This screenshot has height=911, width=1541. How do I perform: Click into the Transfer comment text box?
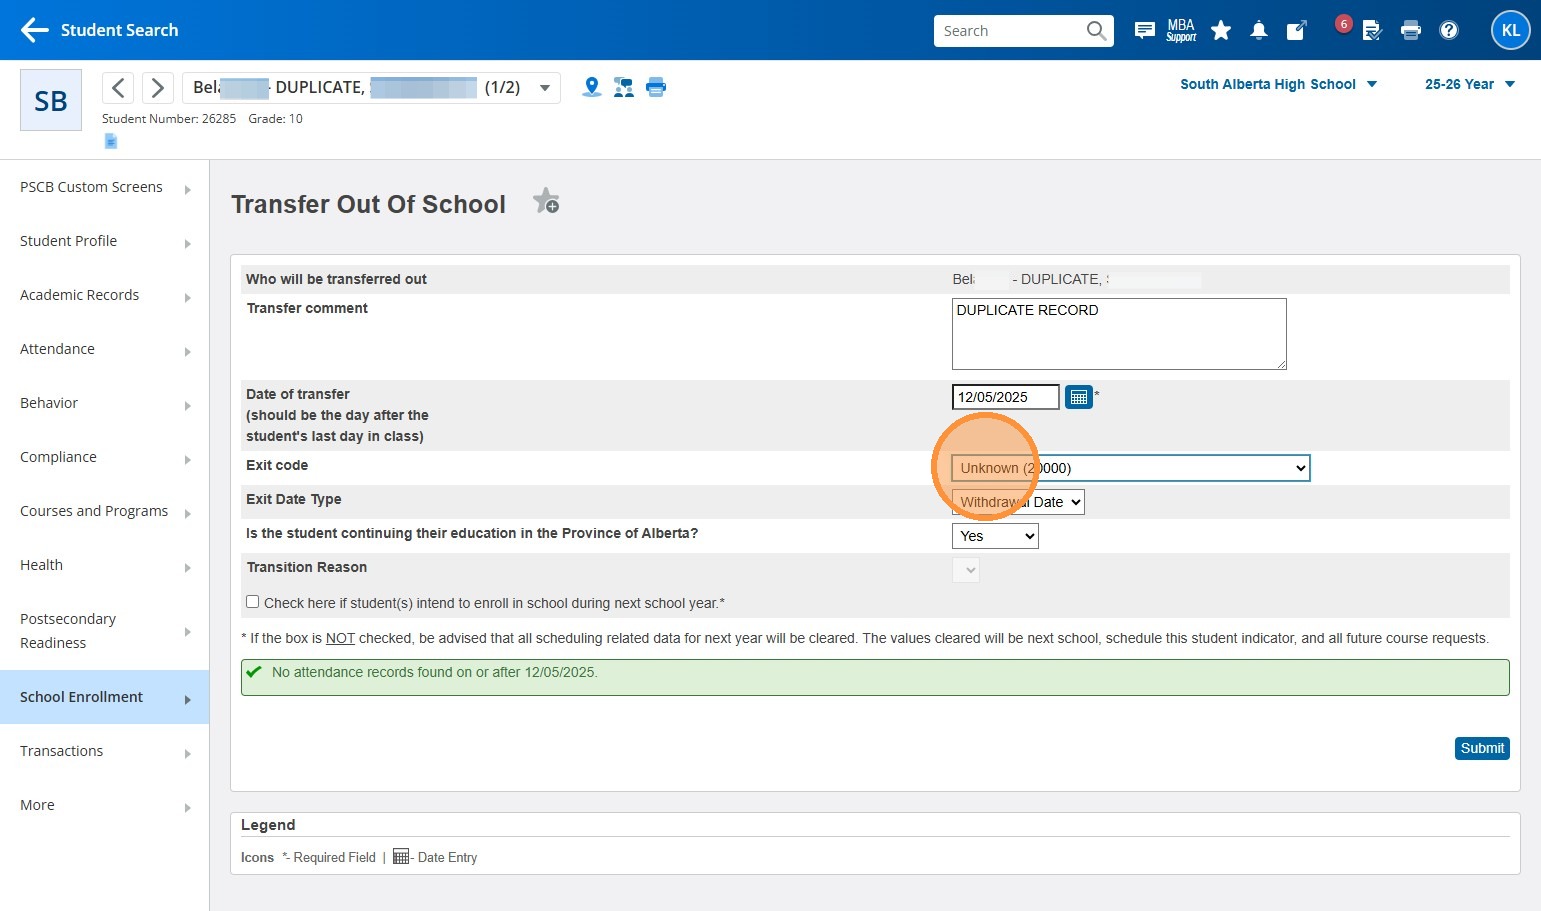tap(1118, 334)
